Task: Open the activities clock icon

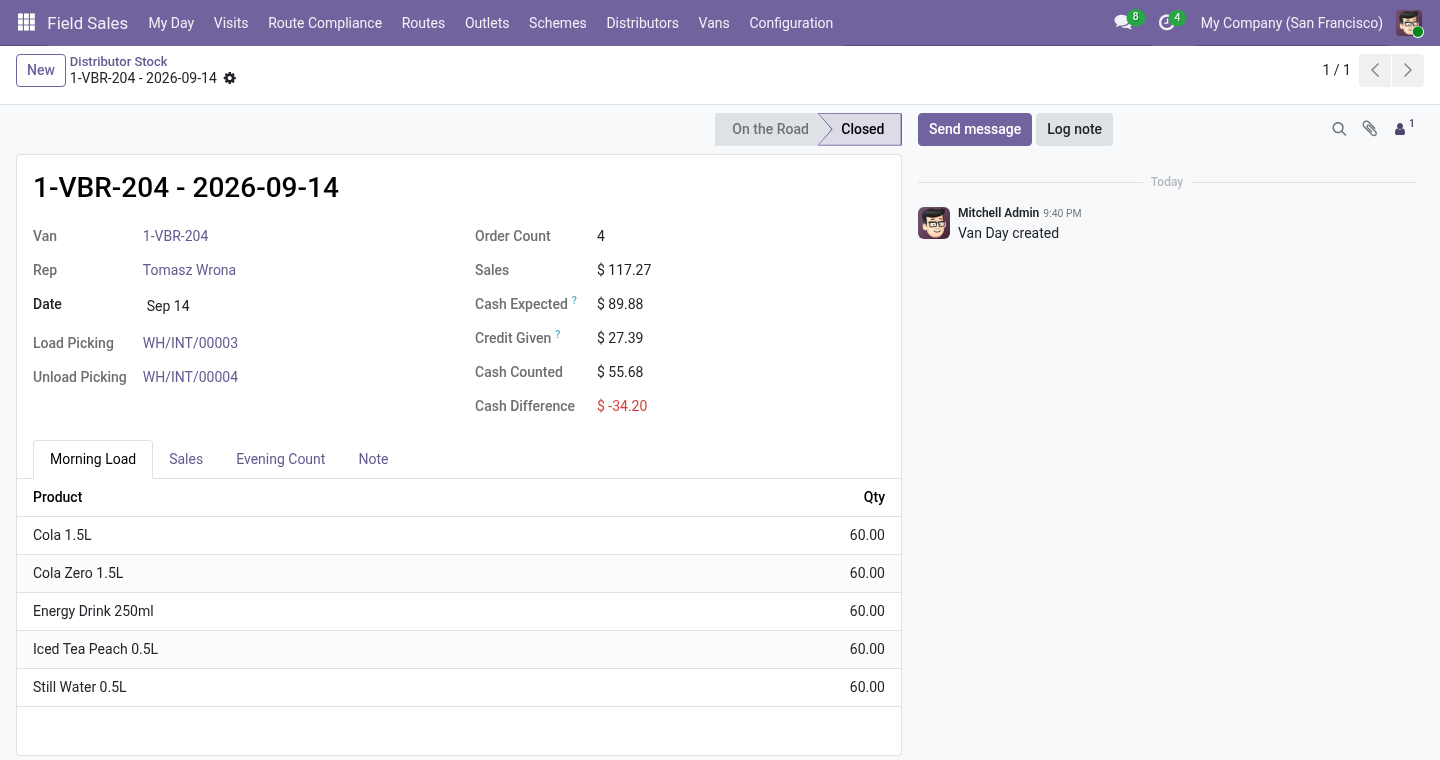Action: pos(1166,23)
